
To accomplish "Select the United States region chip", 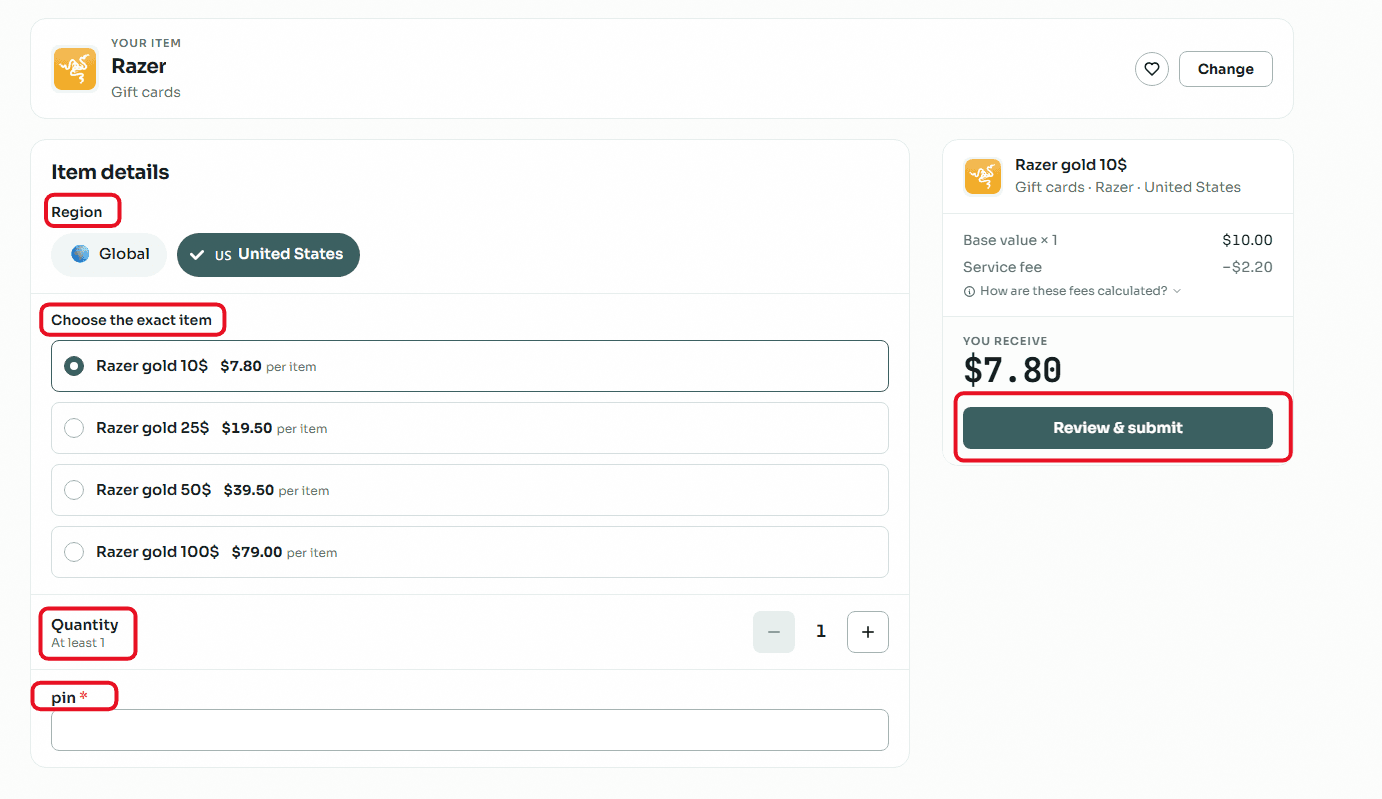I will pyautogui.click(x=268, y=254).
